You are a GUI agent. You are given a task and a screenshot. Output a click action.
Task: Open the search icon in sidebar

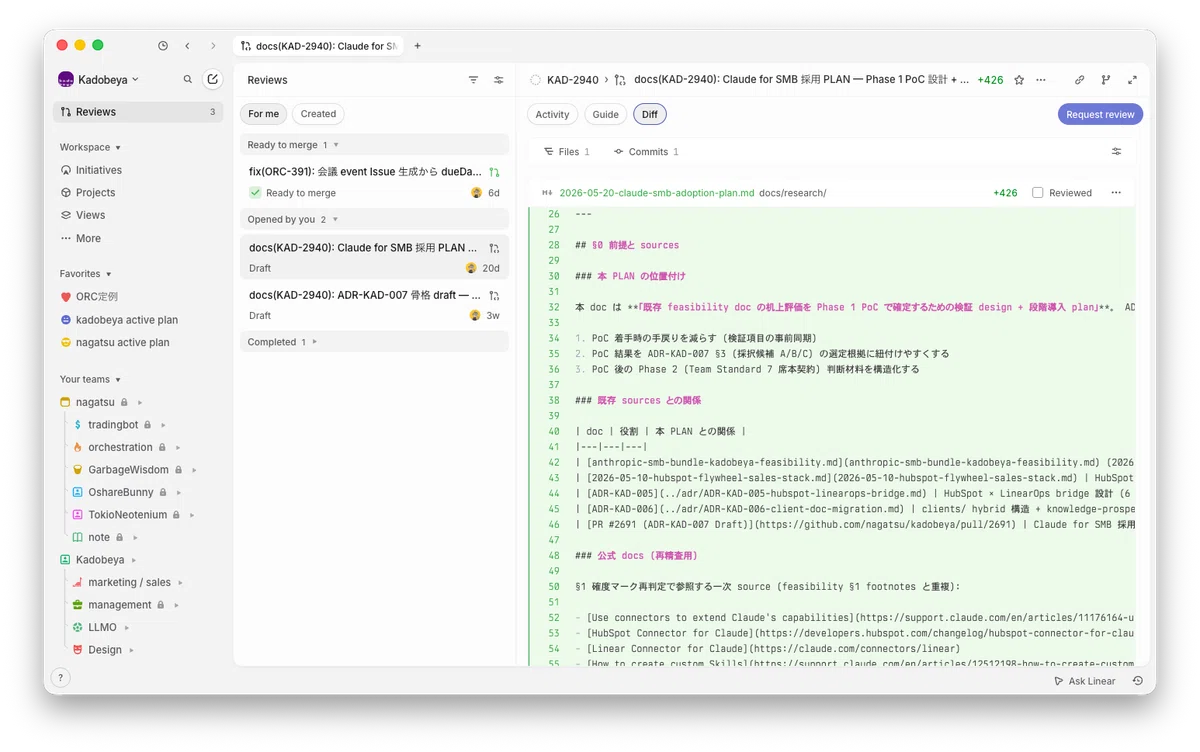(188, 80)
